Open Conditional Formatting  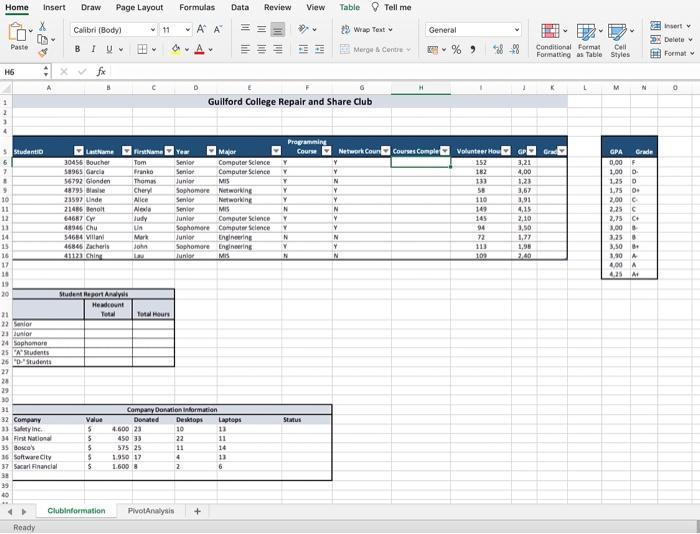[553, 41]
